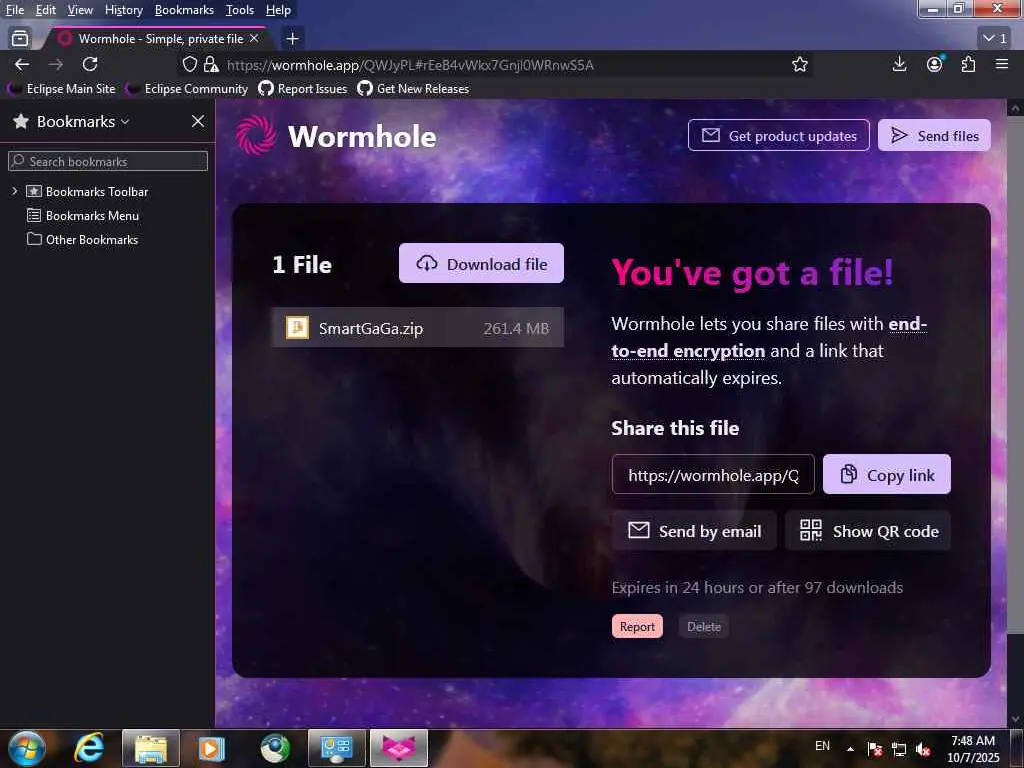1024x768 pixels.
Task: Open the browser downloads panel
Action: coord(899,64)
